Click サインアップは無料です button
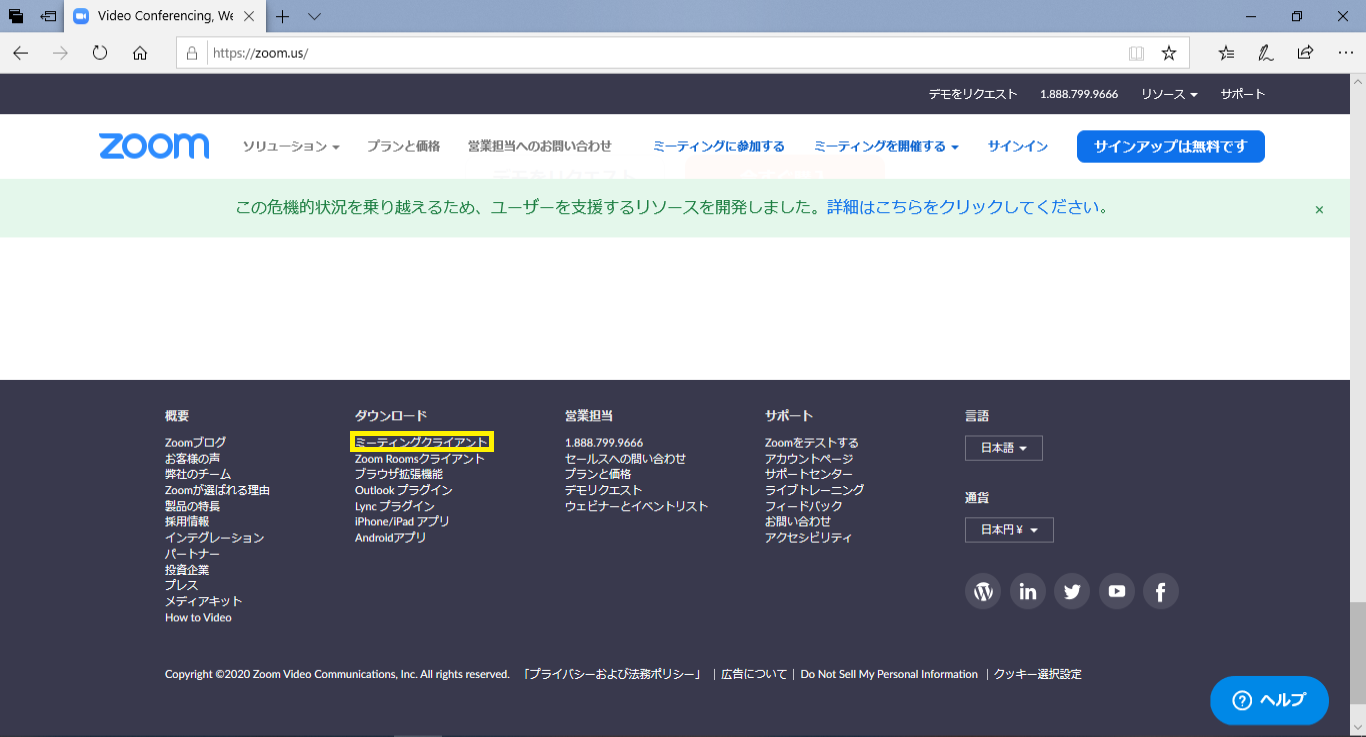The height and width of the screenshot is (737, 1366). pos(1171,146)
